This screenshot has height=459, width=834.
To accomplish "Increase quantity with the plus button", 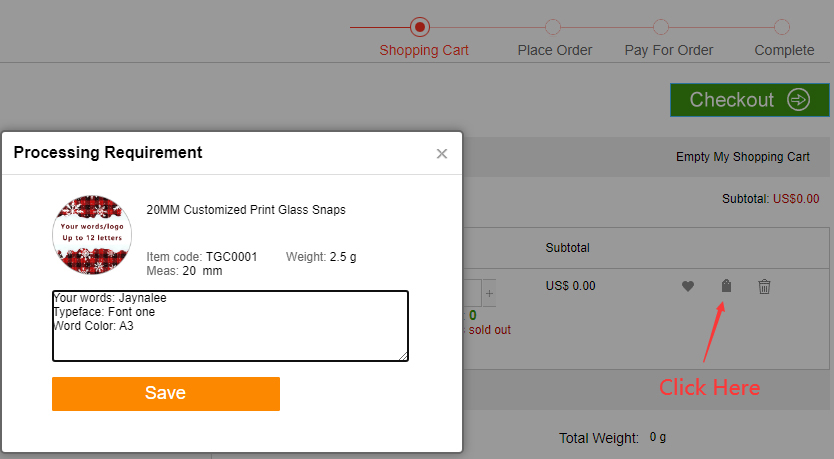I will pos(489,294).
